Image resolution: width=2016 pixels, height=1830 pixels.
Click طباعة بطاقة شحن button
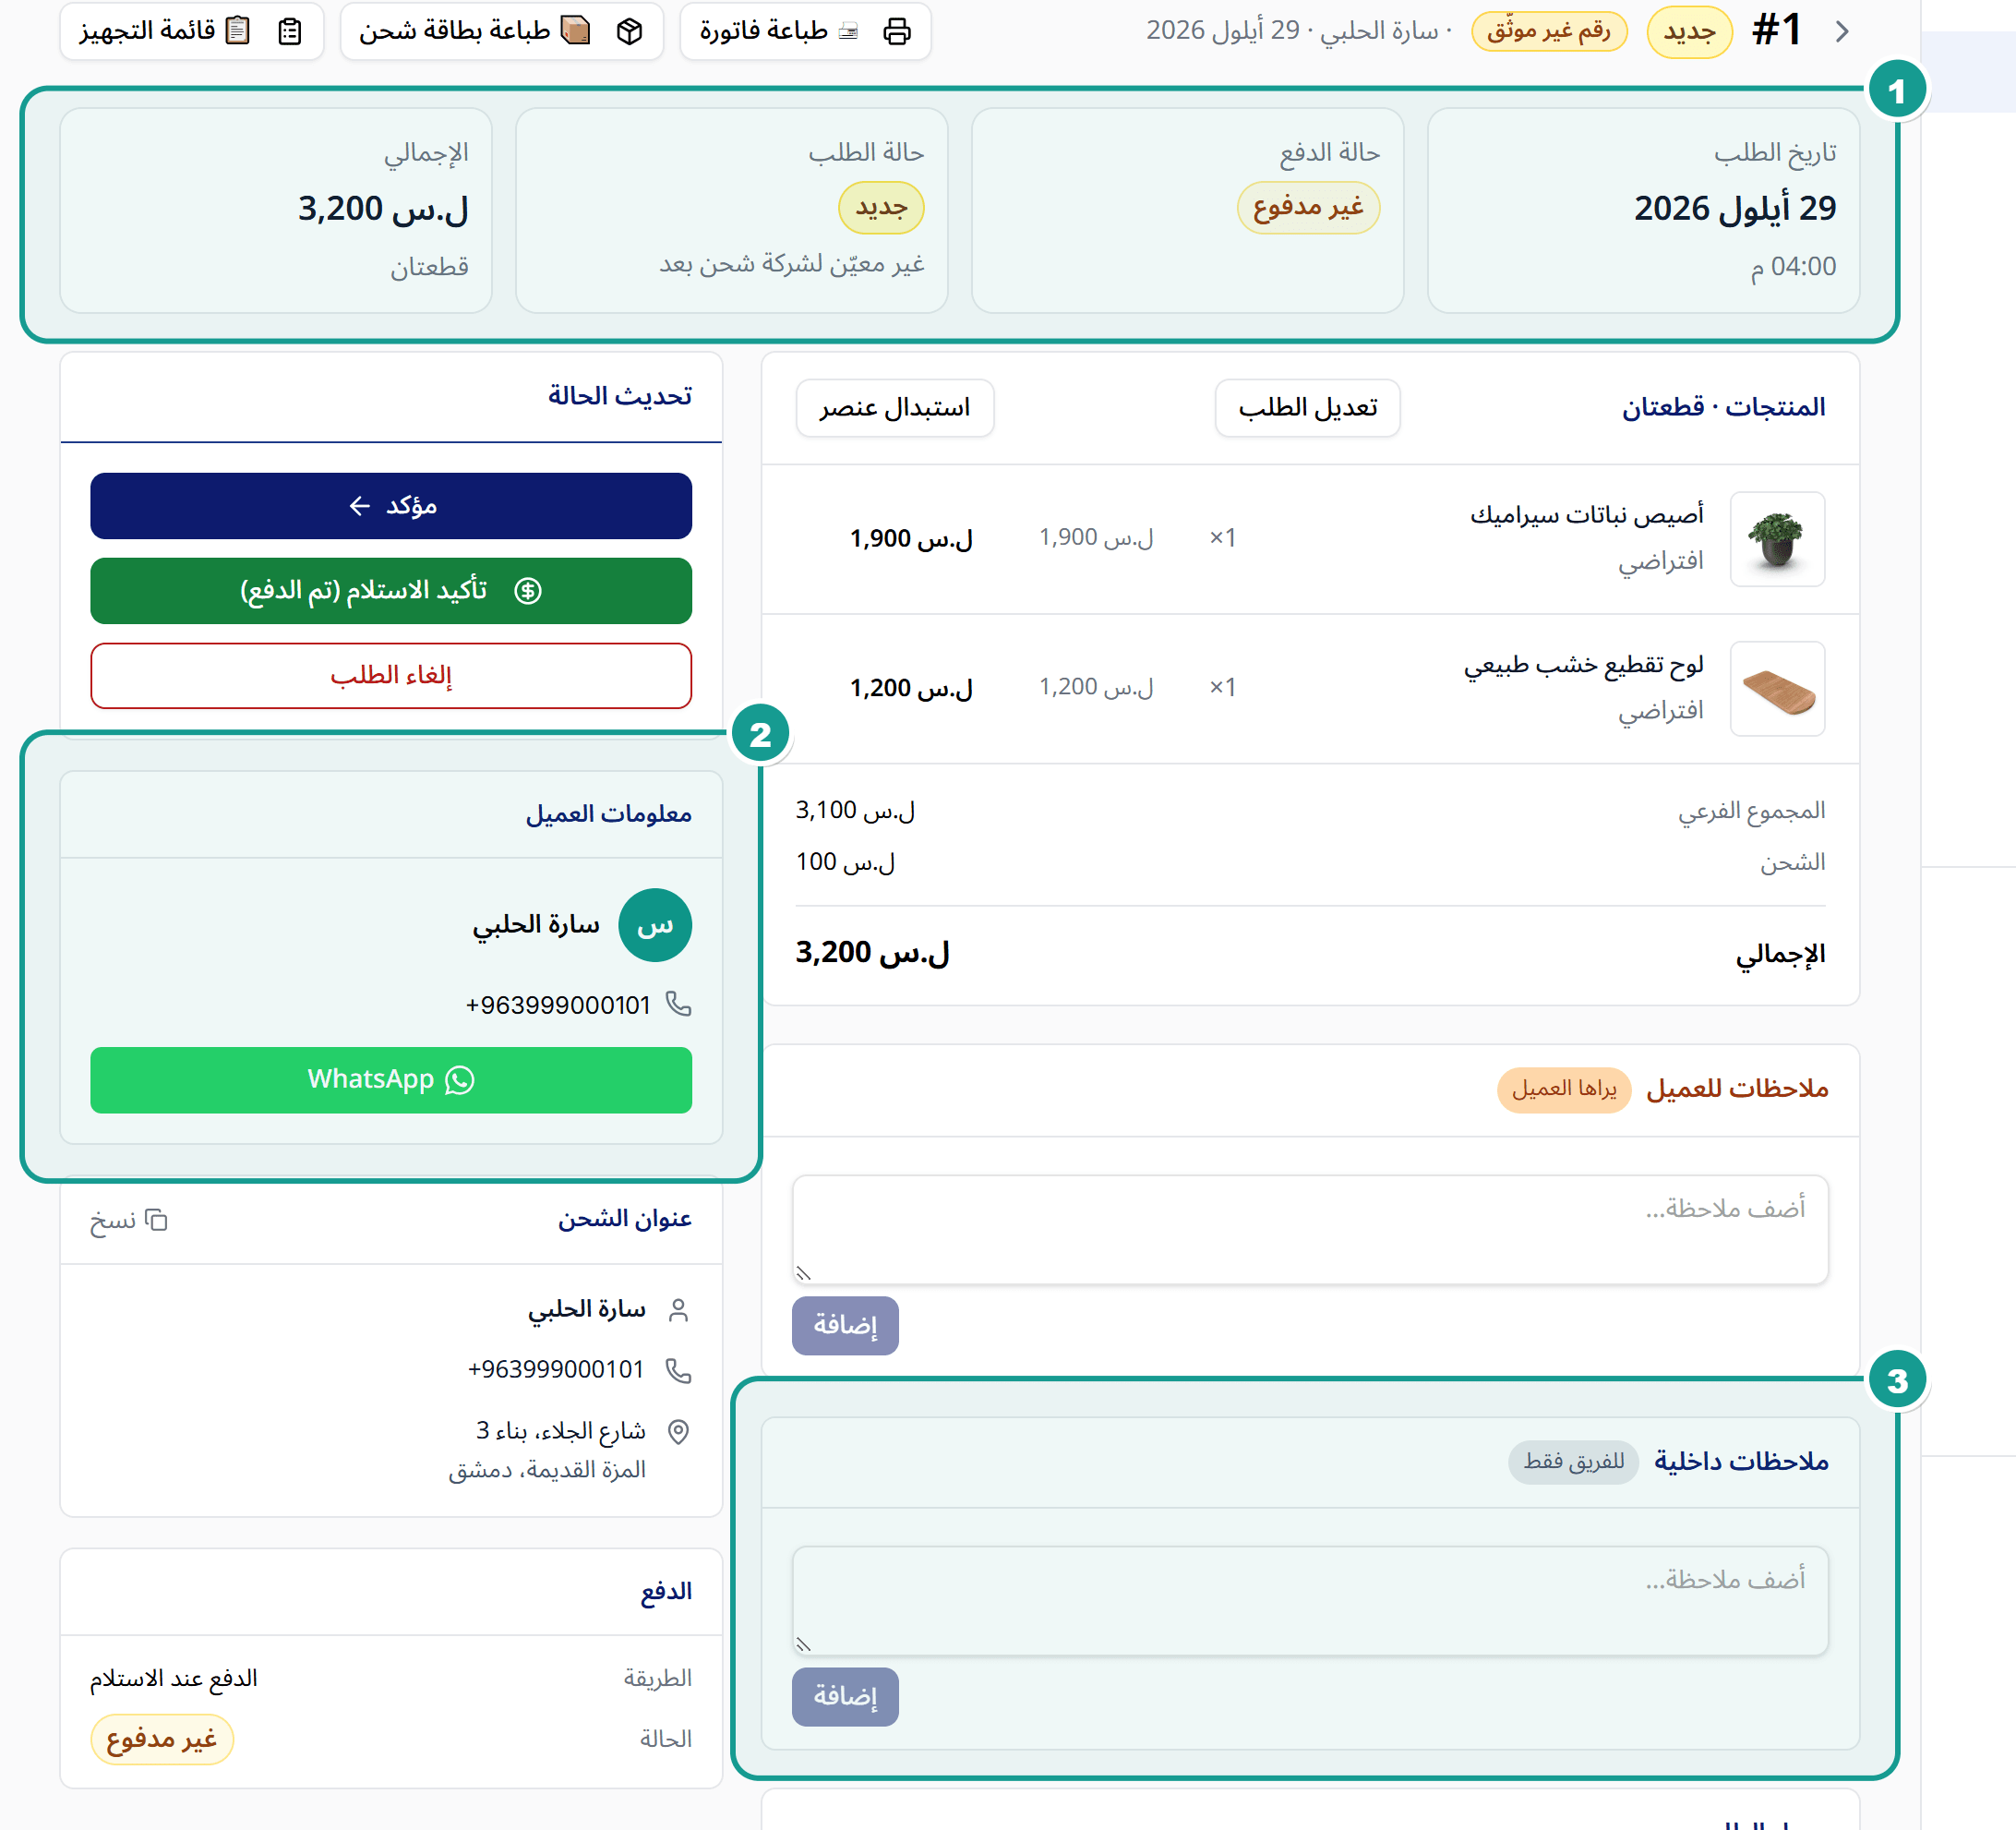pyautogui.click(x=502, y=31)
